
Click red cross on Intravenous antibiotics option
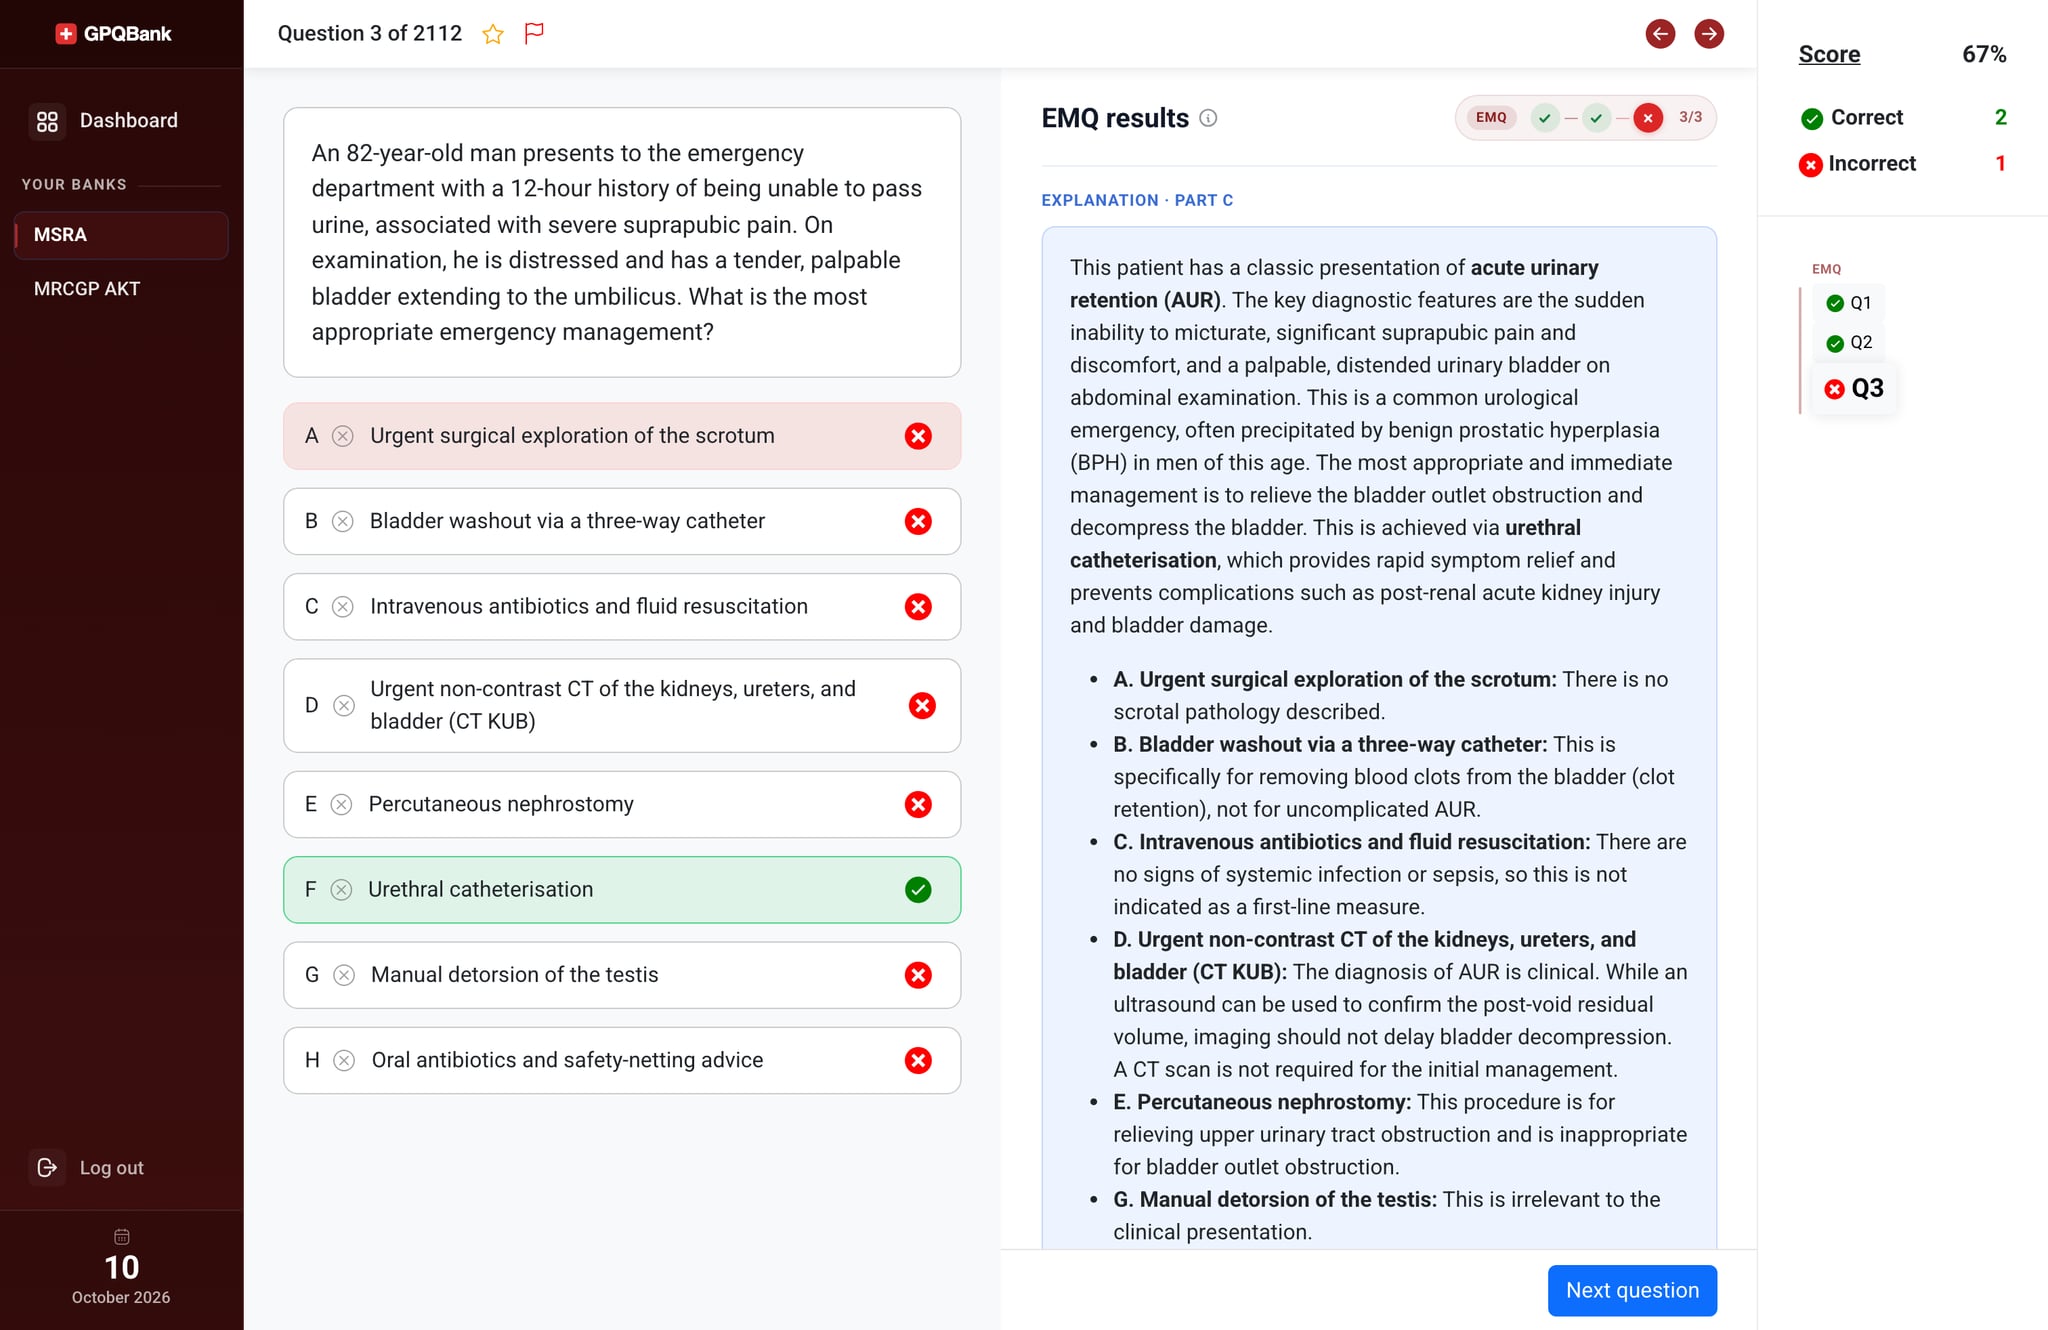918,607
